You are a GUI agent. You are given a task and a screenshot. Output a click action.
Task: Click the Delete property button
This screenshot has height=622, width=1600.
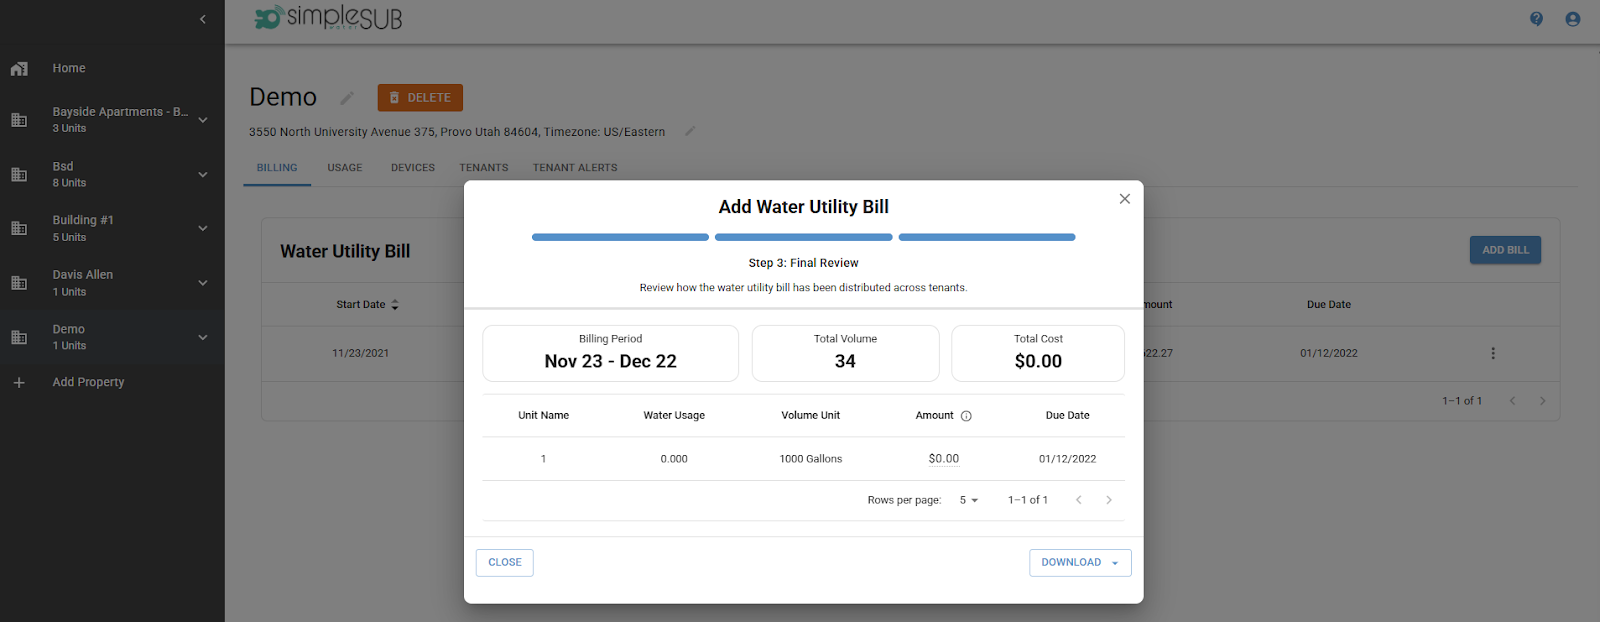(420, 98)
